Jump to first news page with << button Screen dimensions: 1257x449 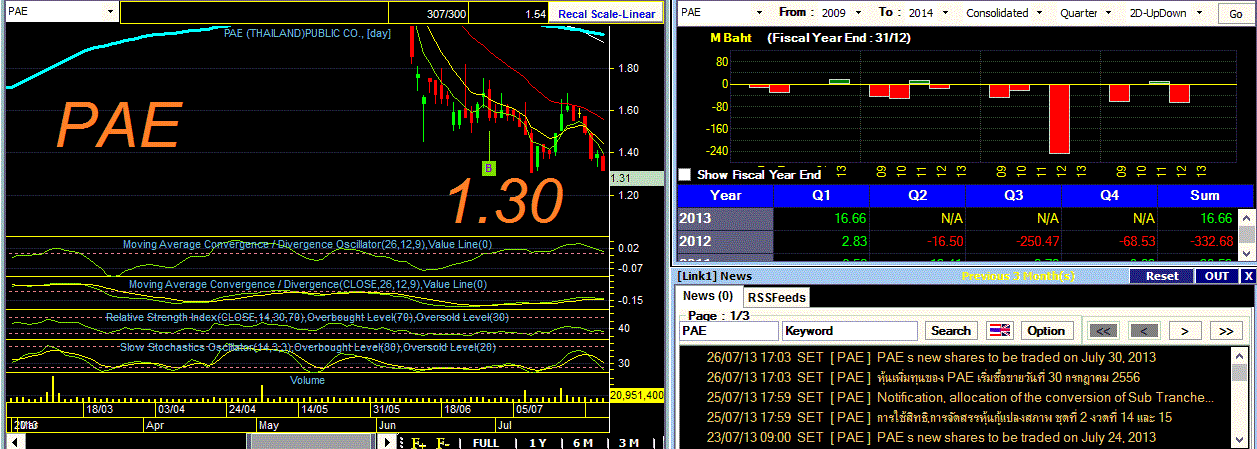coord(1103,331)
